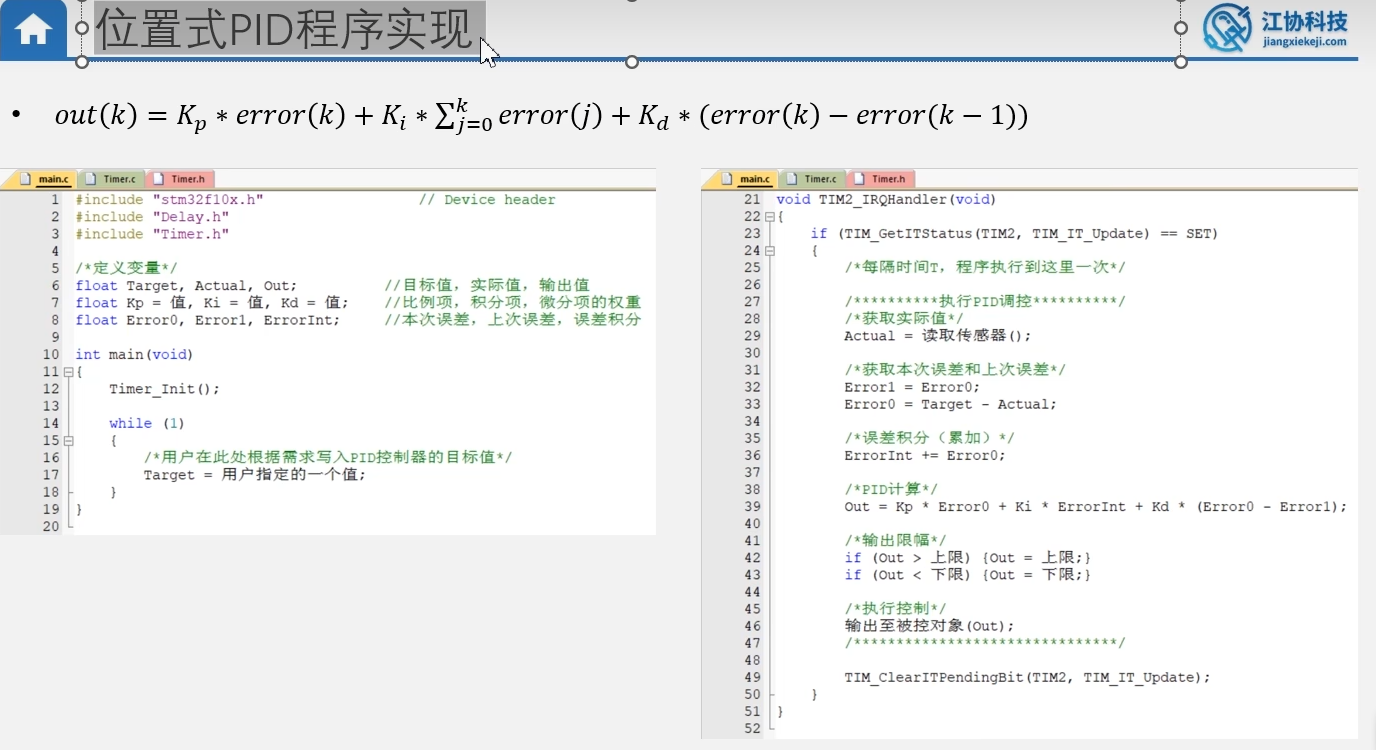Open Timer.c tab in left editor
The height and width of the screenshot is (750, 1376).
[x=112, y=179]
